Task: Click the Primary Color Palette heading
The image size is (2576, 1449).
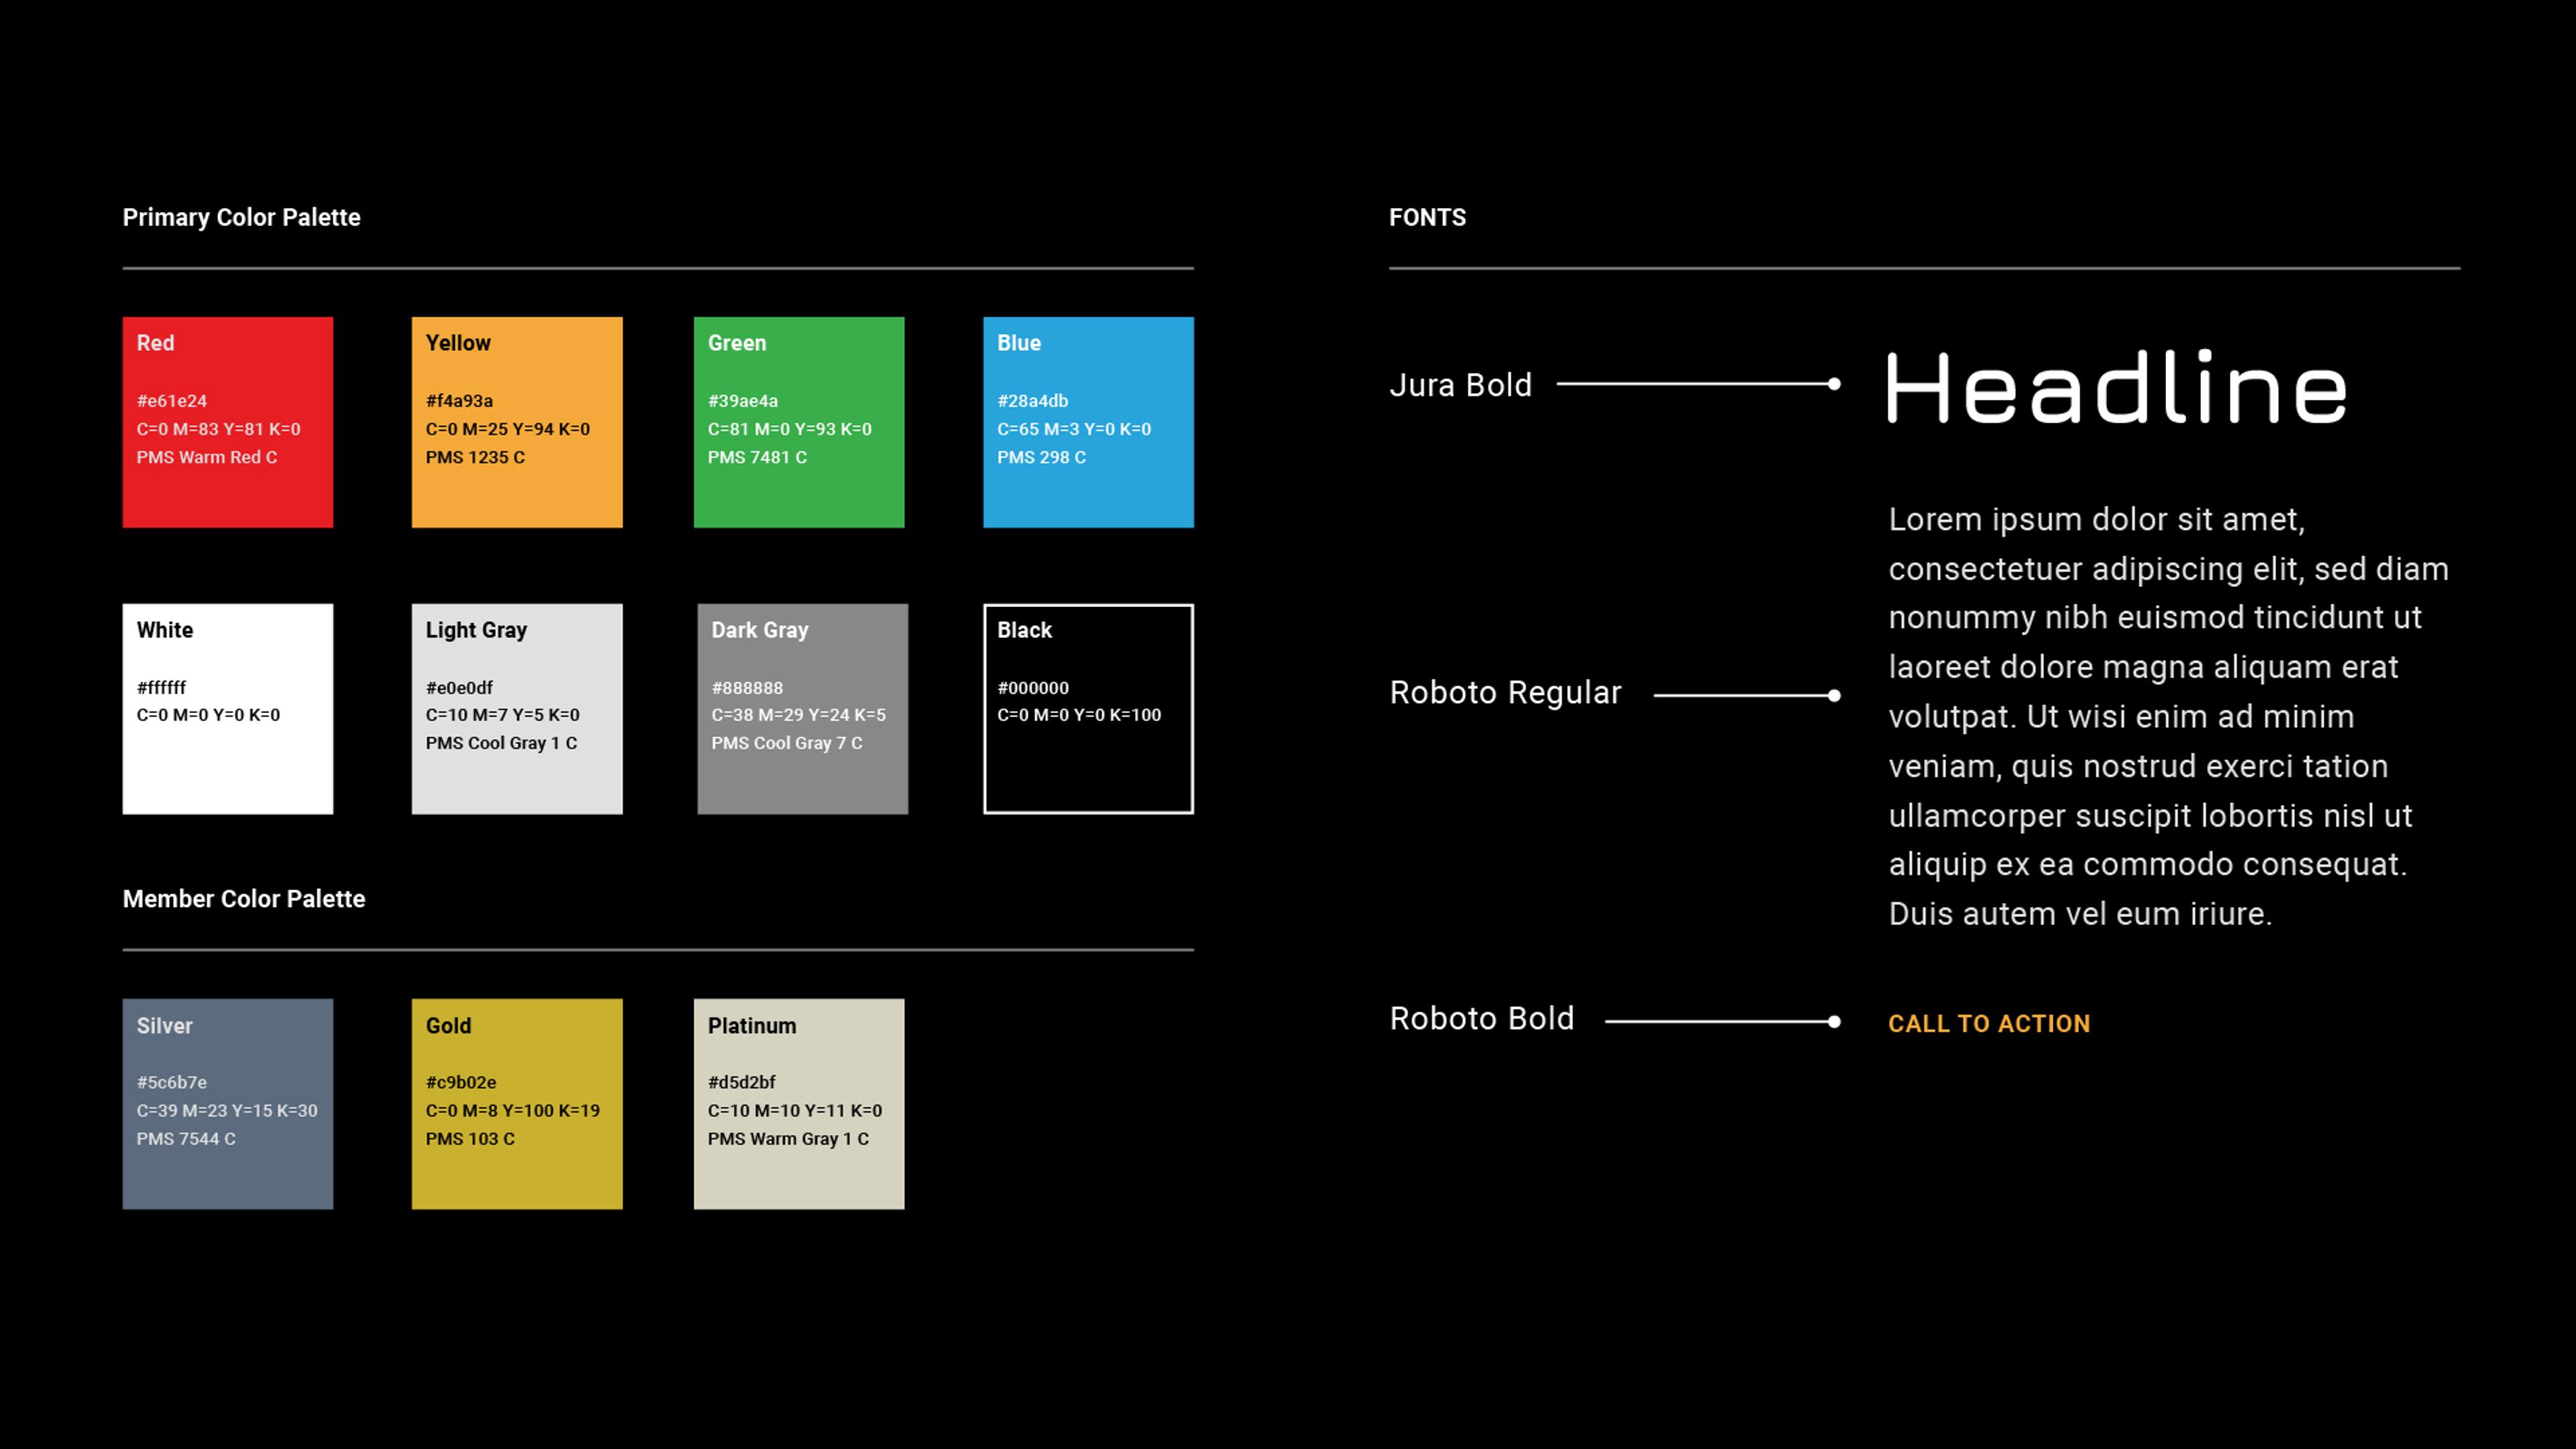Action: [x=241, y=217]
